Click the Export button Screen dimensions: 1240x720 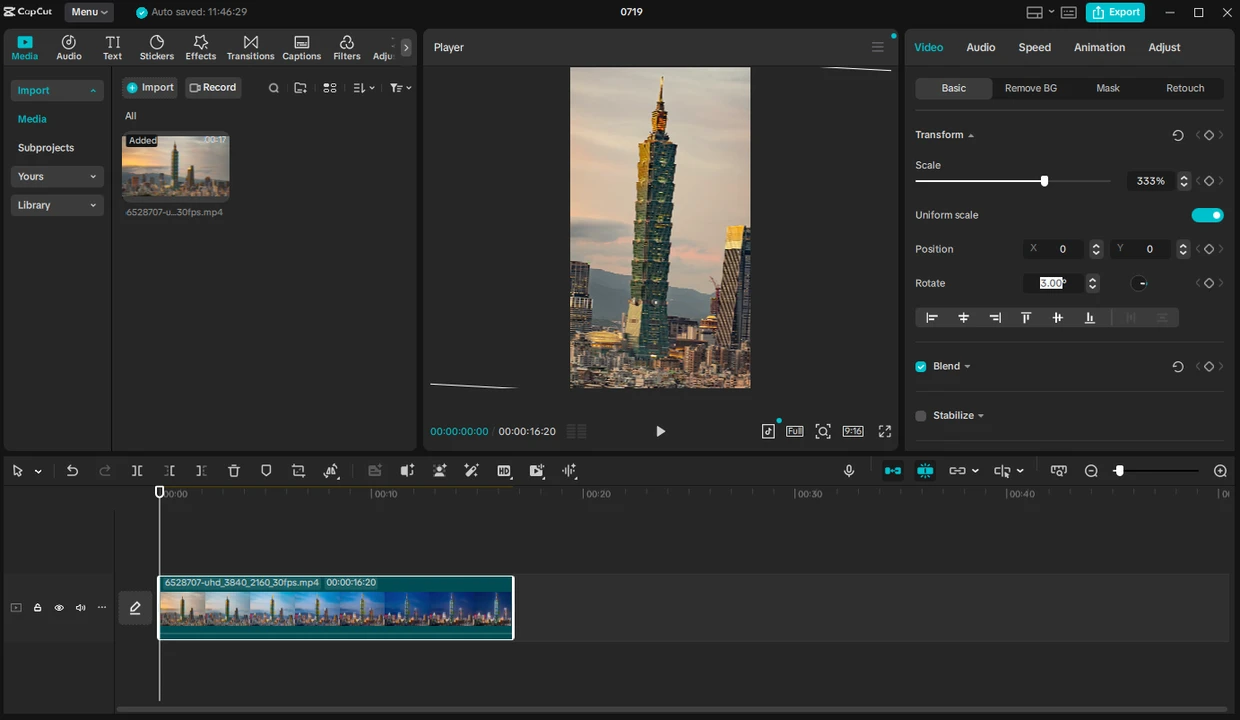pyautogui.click(x=1115, y=12)
